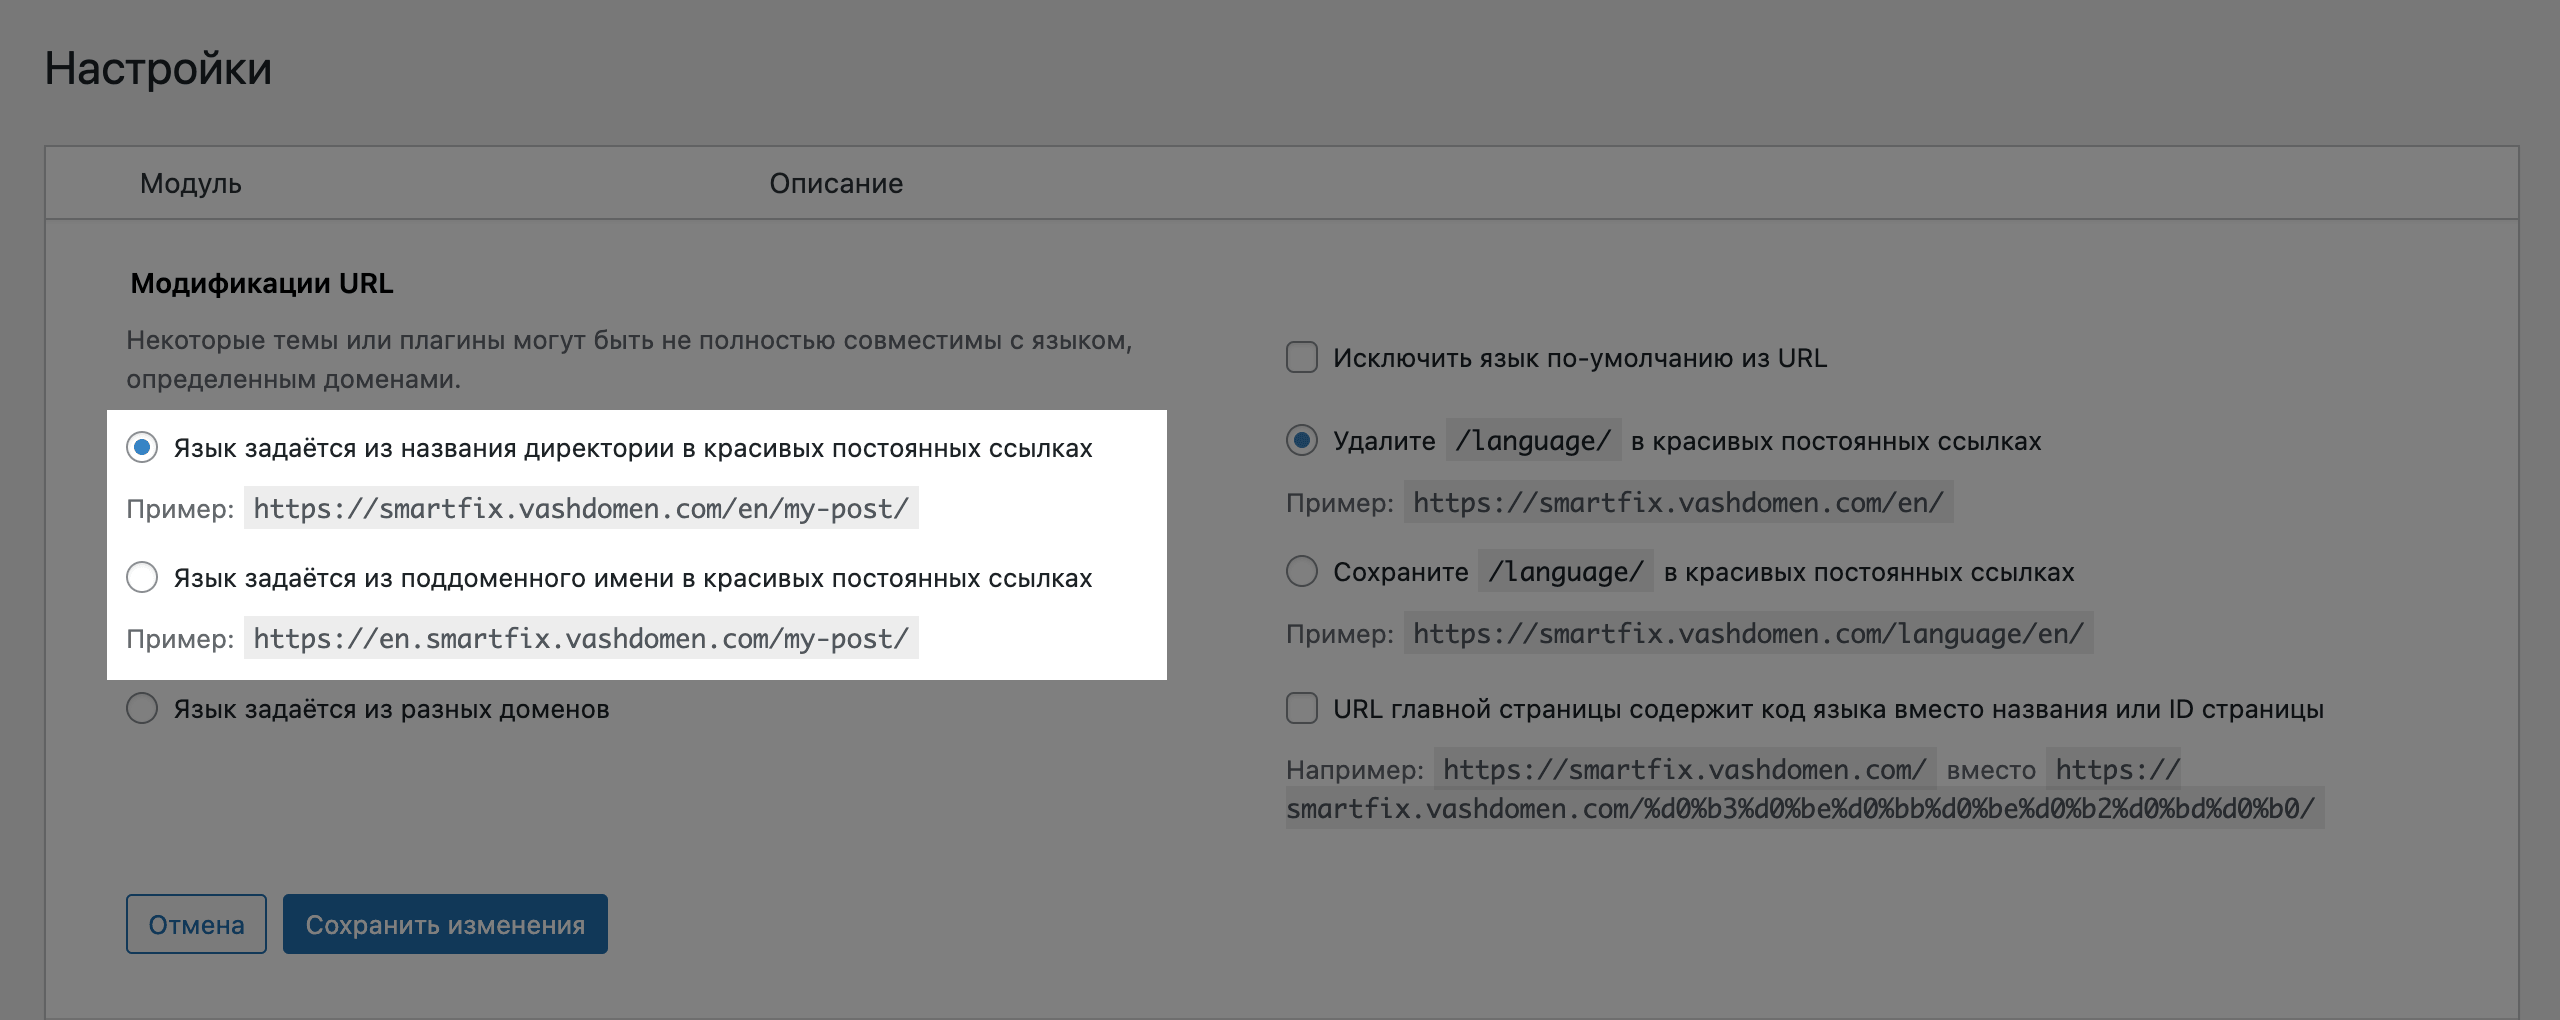The image size is (2560, 1020).
Task: Click '/language/' code in 'Сохраните' option
Action: [x=1566, y=571]
